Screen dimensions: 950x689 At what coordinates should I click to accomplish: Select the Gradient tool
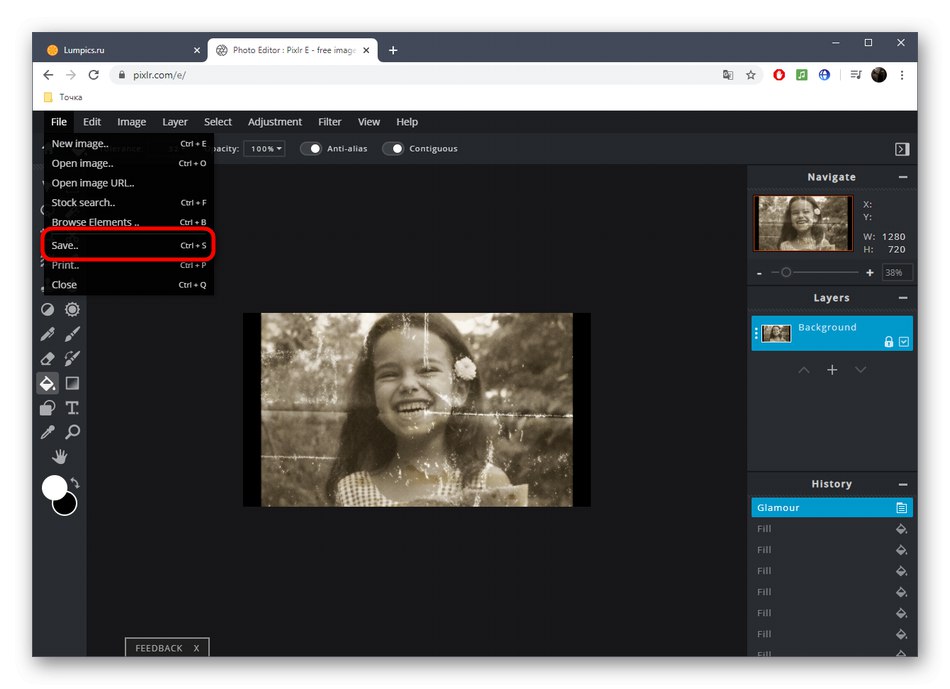[x=72, y=383]
